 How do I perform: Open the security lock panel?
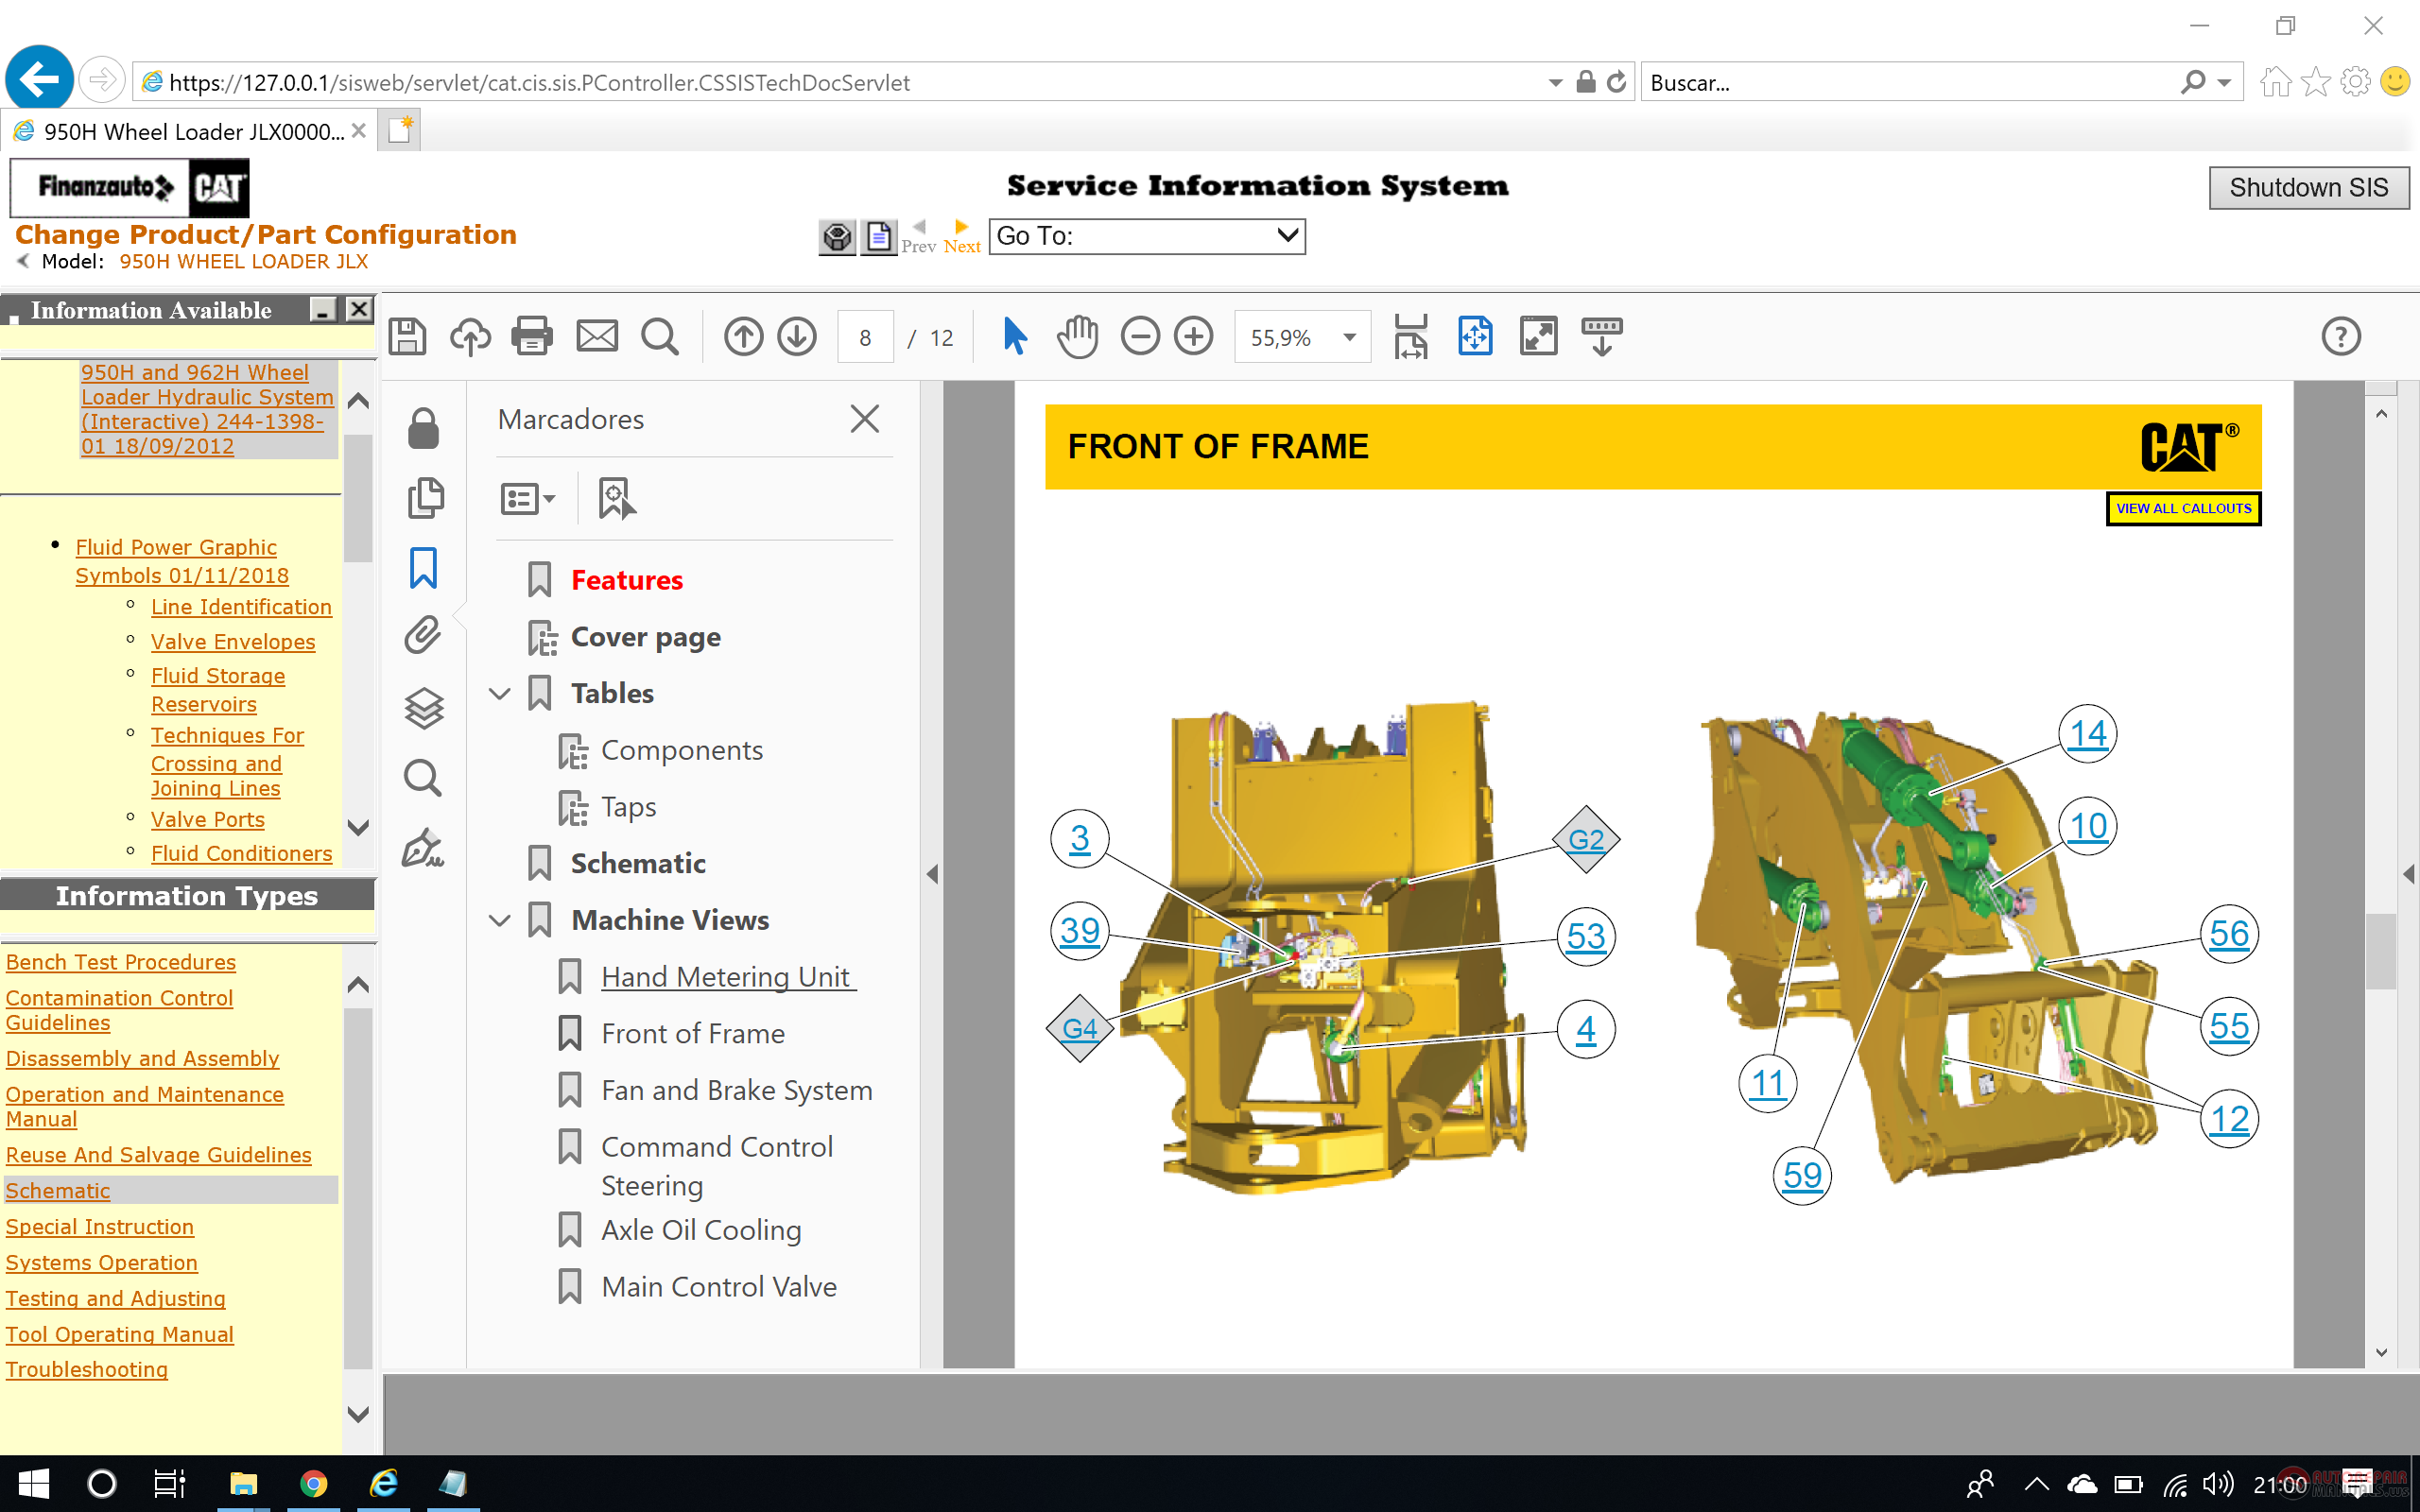pyautogui.click(x=423, y=428)
